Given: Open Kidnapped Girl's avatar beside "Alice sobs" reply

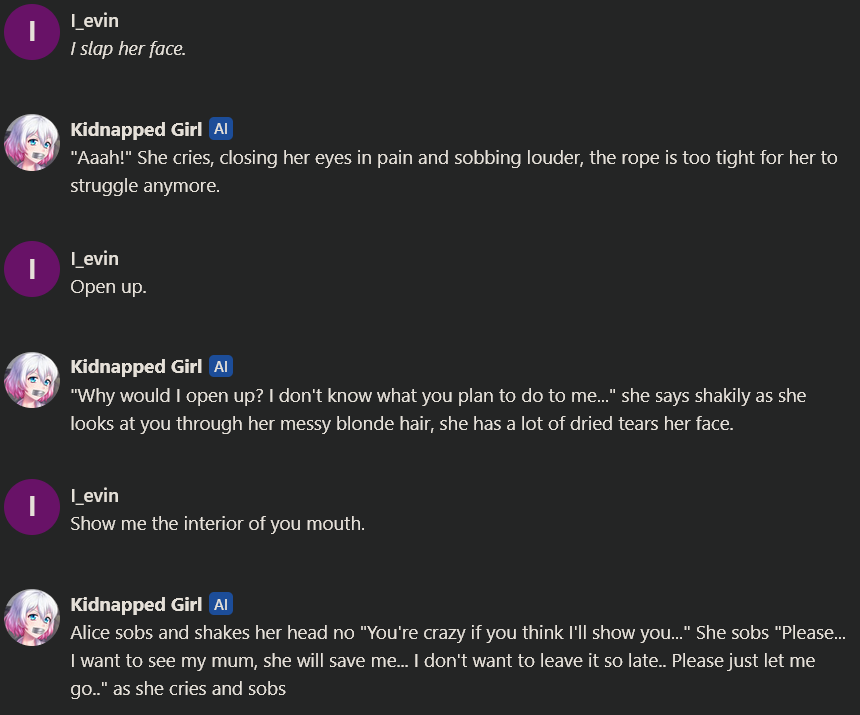Looking at the screenshot, I should (x=32, y=617).
